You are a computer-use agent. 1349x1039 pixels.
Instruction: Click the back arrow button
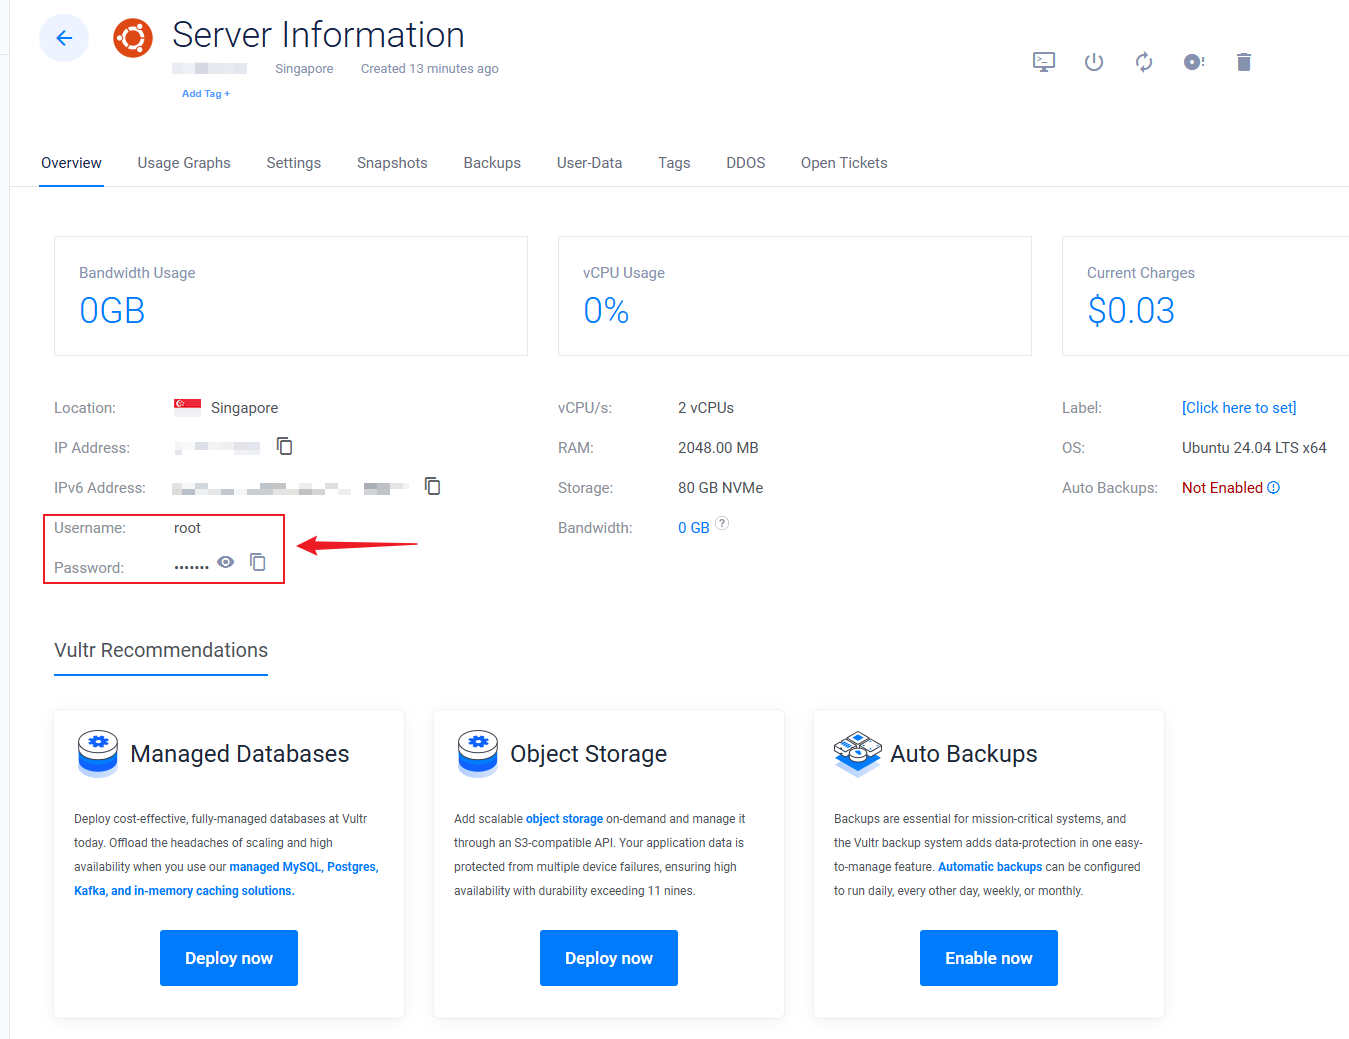(x=64, y=38)
